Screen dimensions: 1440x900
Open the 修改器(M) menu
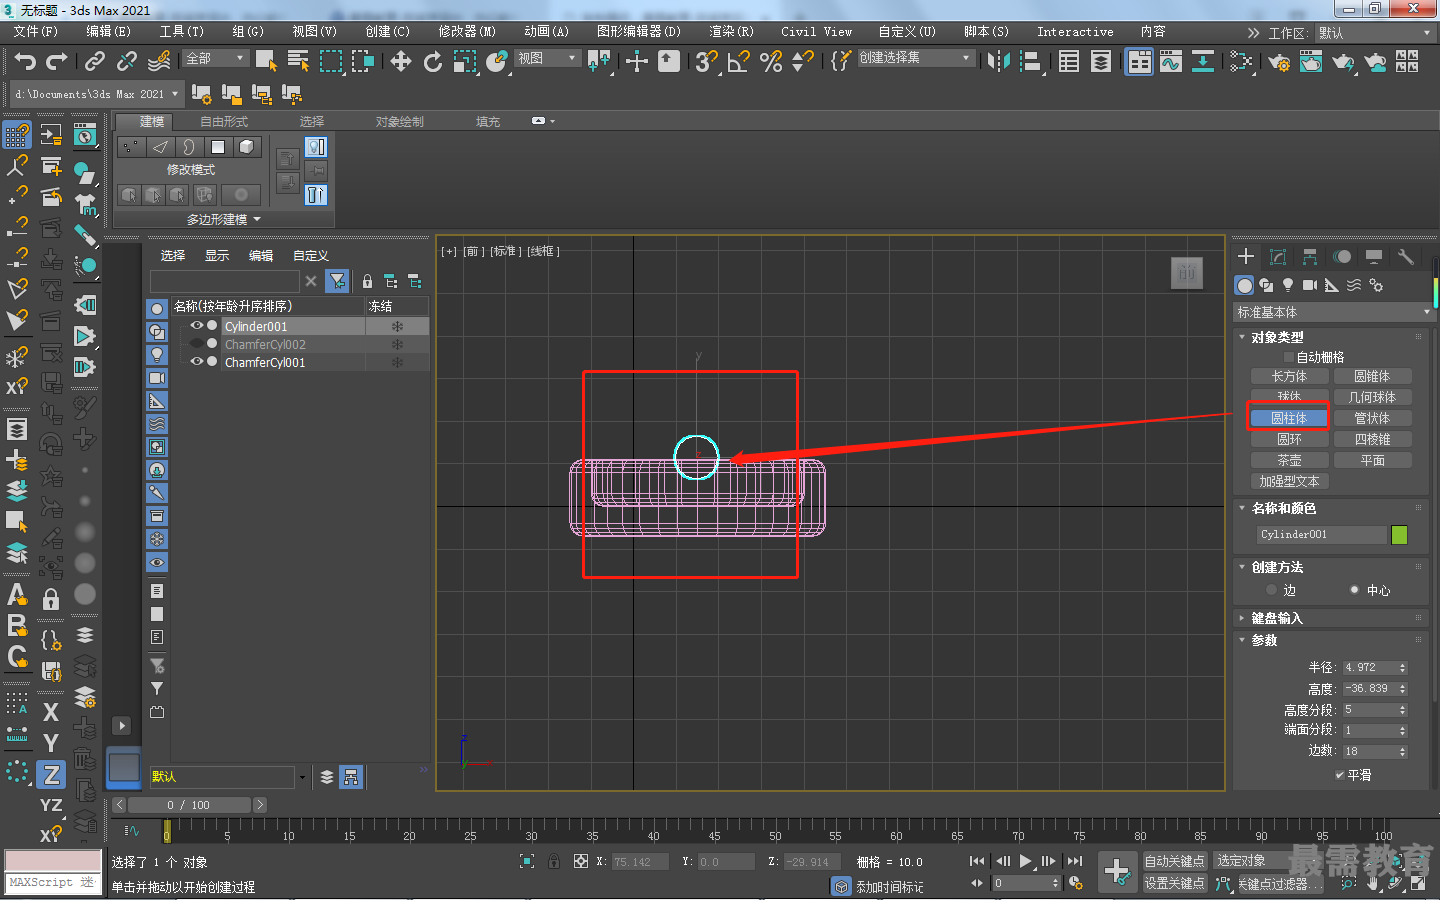point(467,32)
